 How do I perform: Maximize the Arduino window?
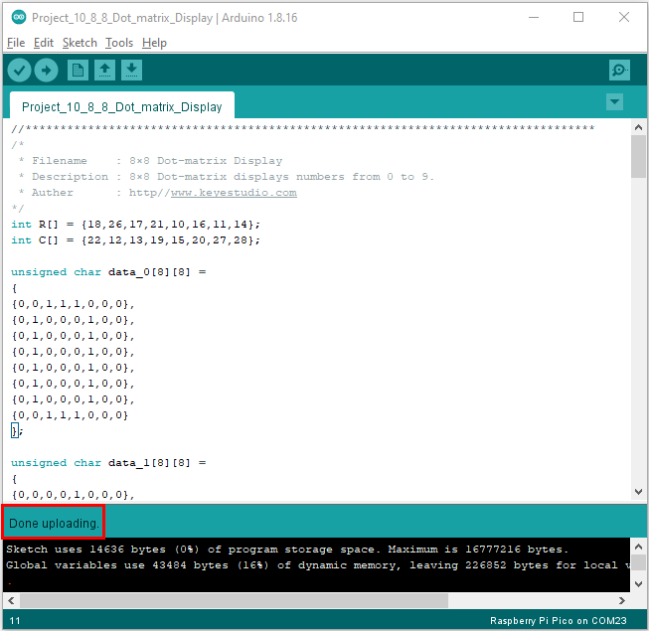(578, 17)
